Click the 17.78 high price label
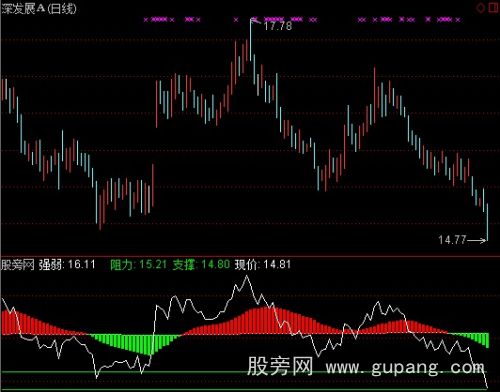The image size is (500, 392). point(278,26)
